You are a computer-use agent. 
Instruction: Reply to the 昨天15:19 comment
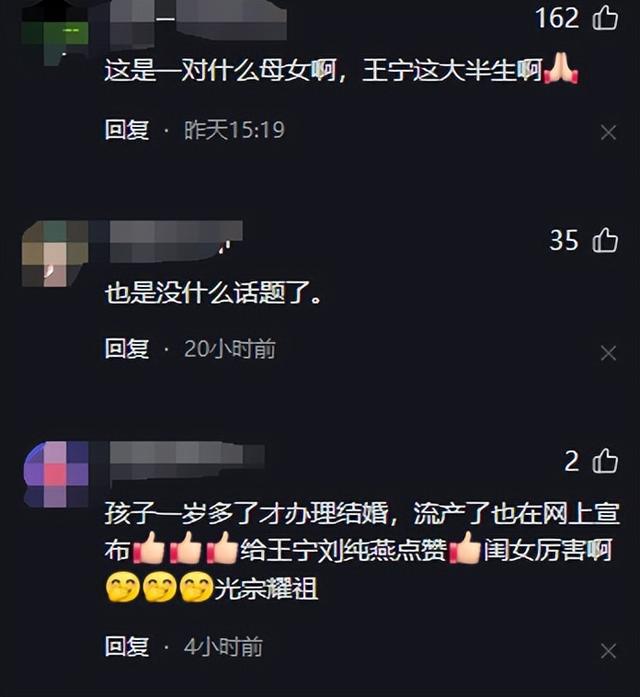127,130
